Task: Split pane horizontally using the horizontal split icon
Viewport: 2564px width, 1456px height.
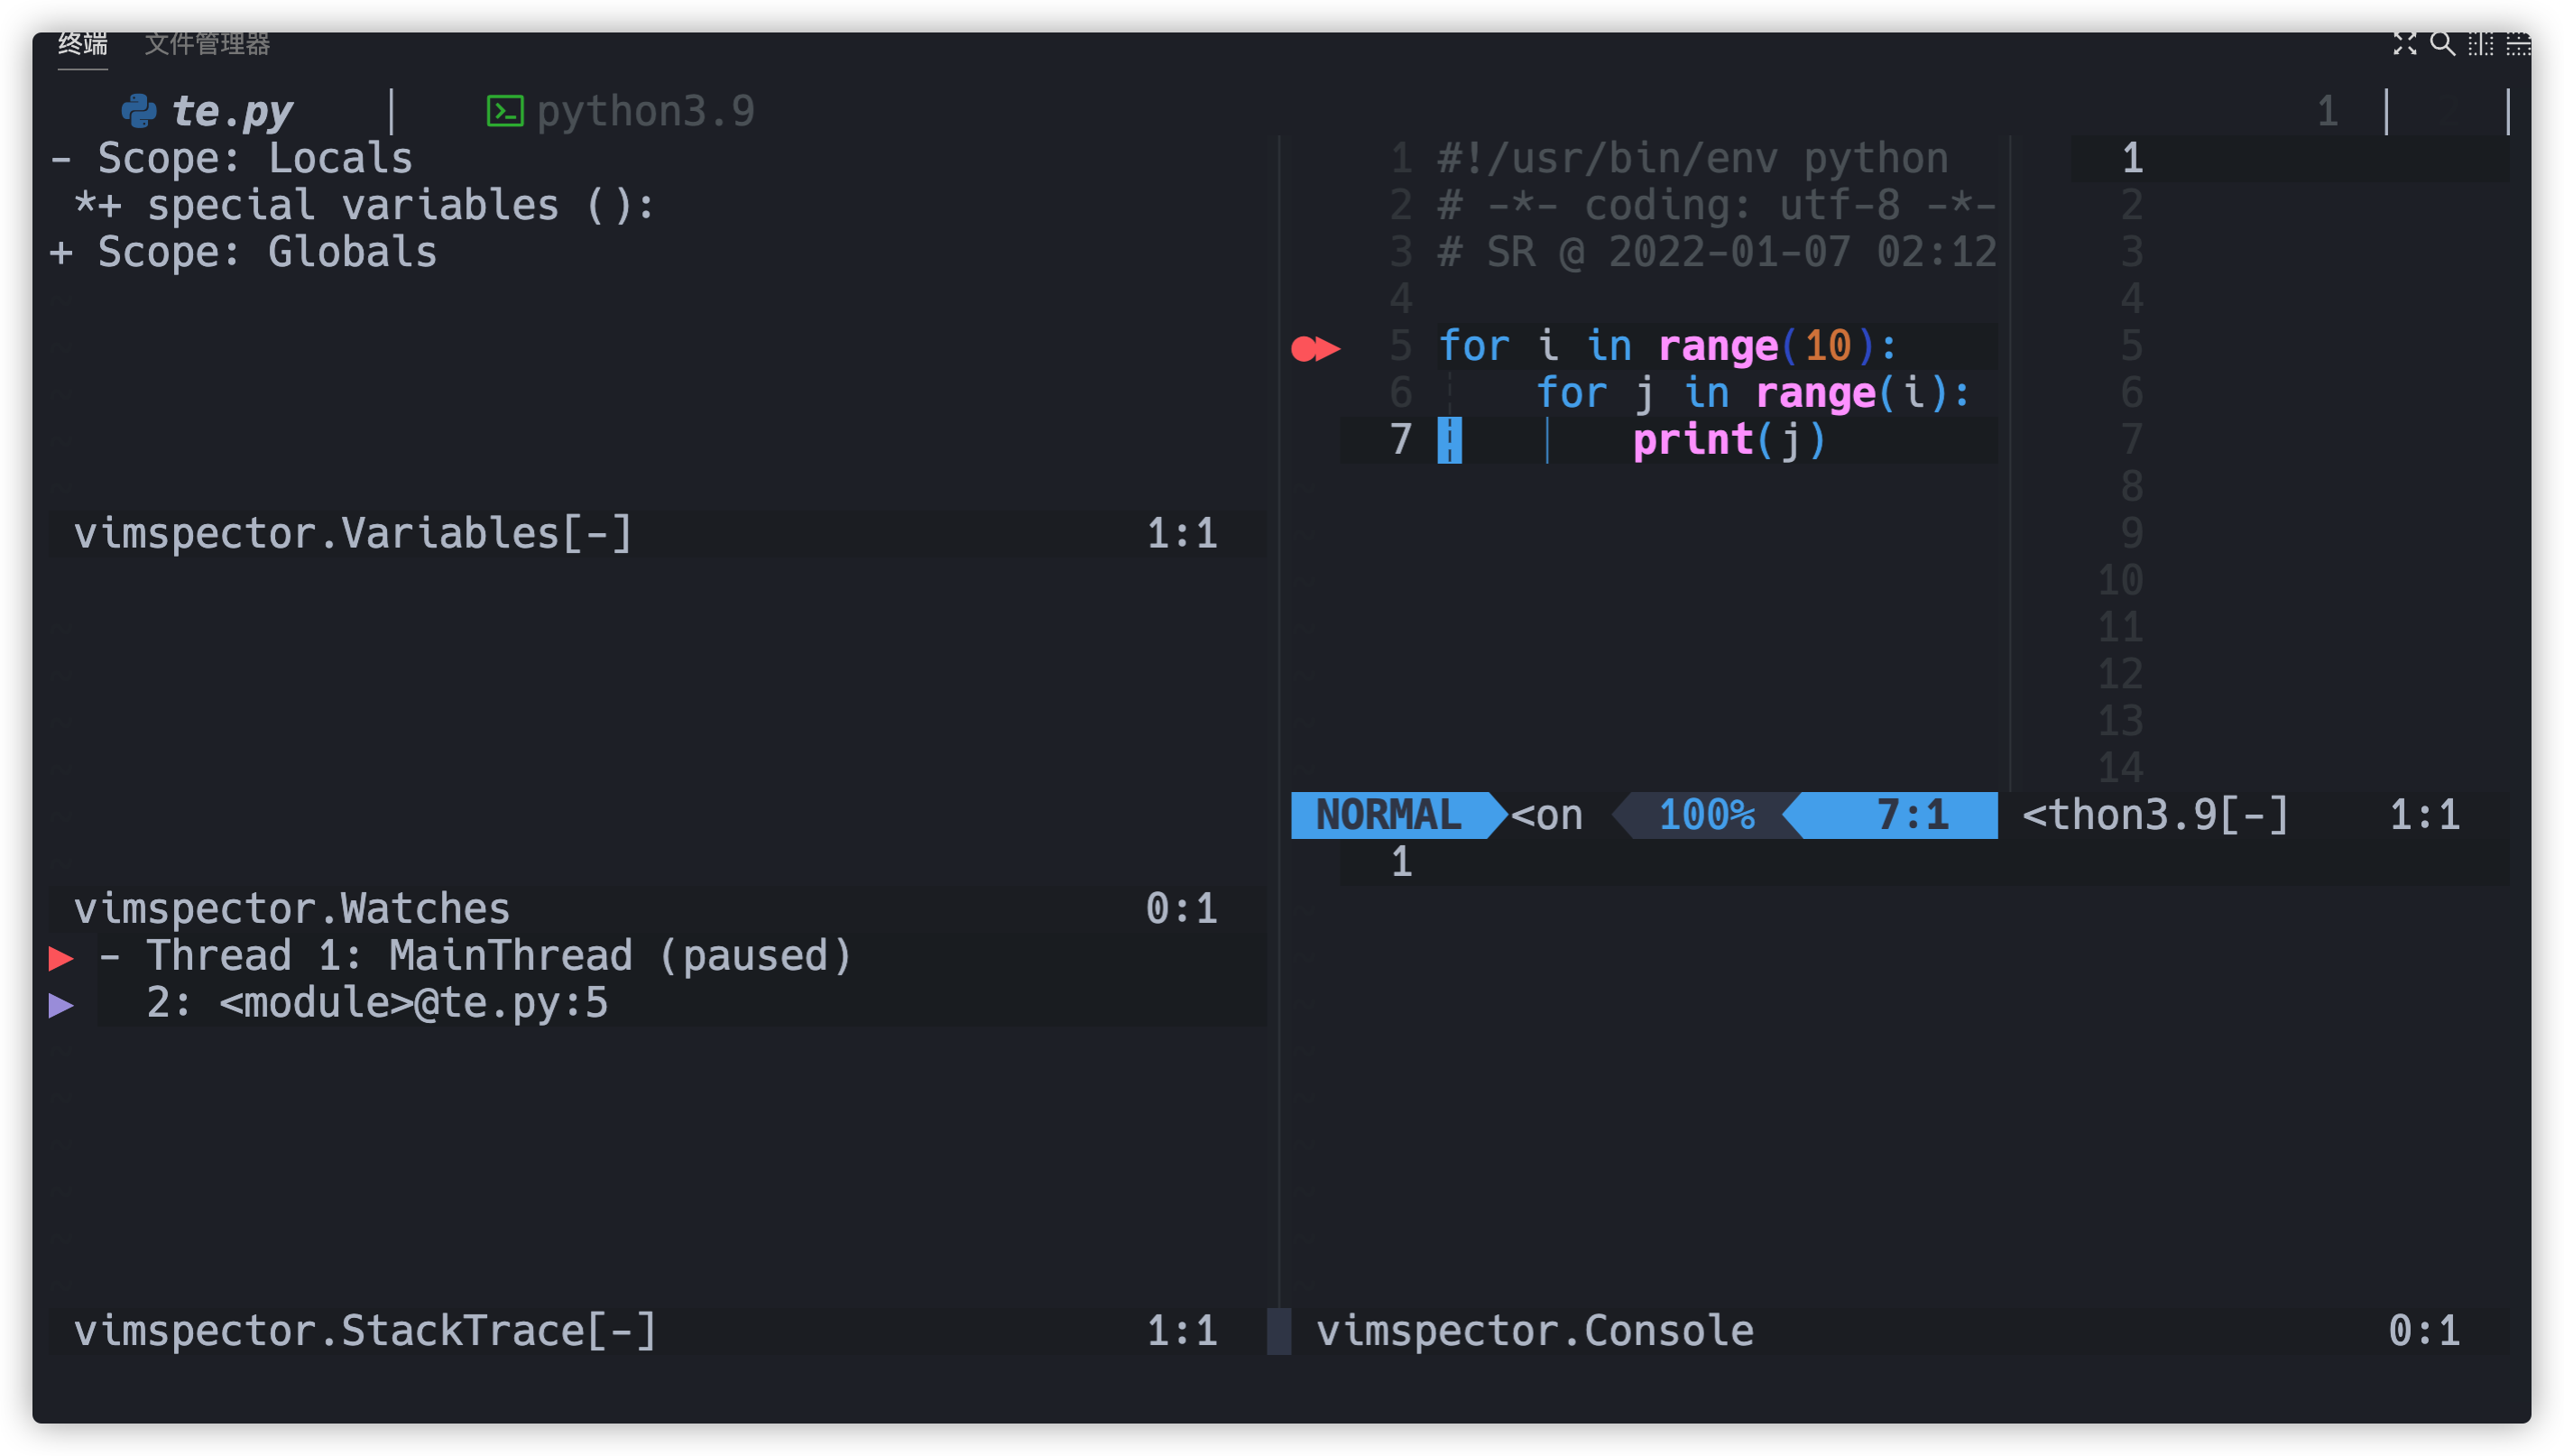Action: (2518, 44)
